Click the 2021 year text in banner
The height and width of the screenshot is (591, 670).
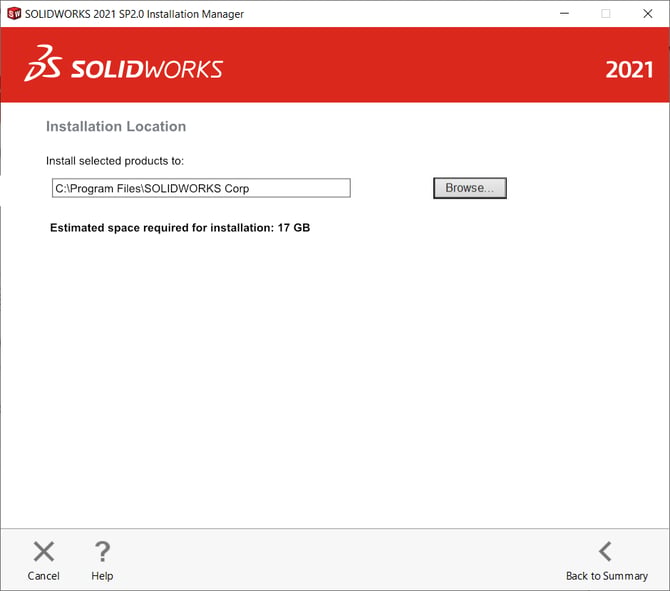click(x=629, y=70)
